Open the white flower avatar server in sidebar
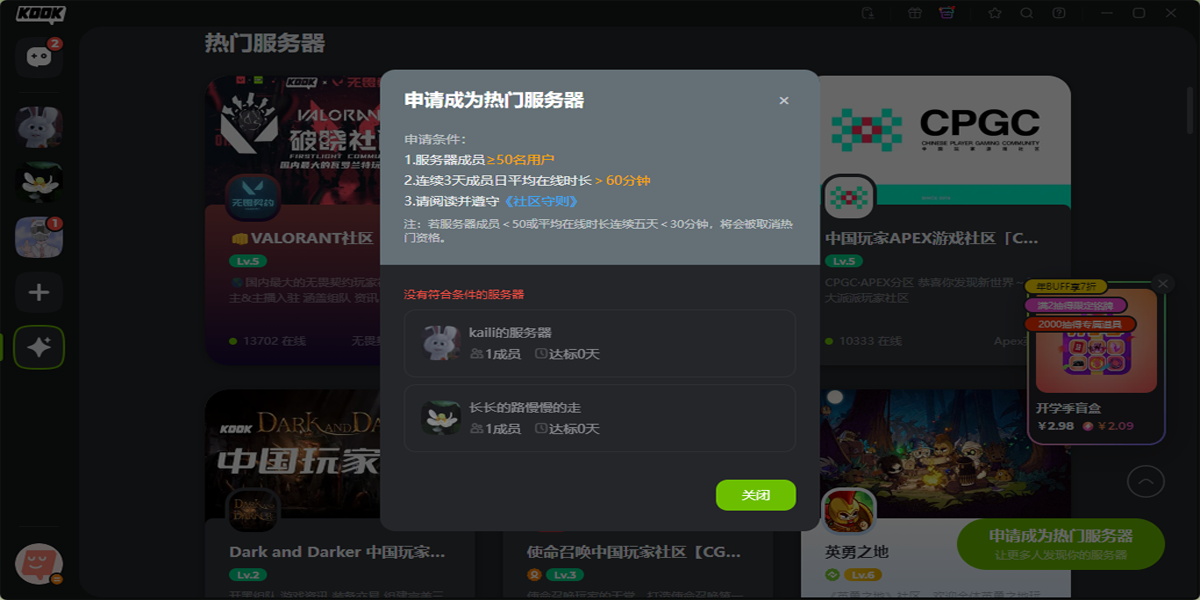This screenshot has width=1200, height=600. (x=39, y=182)
